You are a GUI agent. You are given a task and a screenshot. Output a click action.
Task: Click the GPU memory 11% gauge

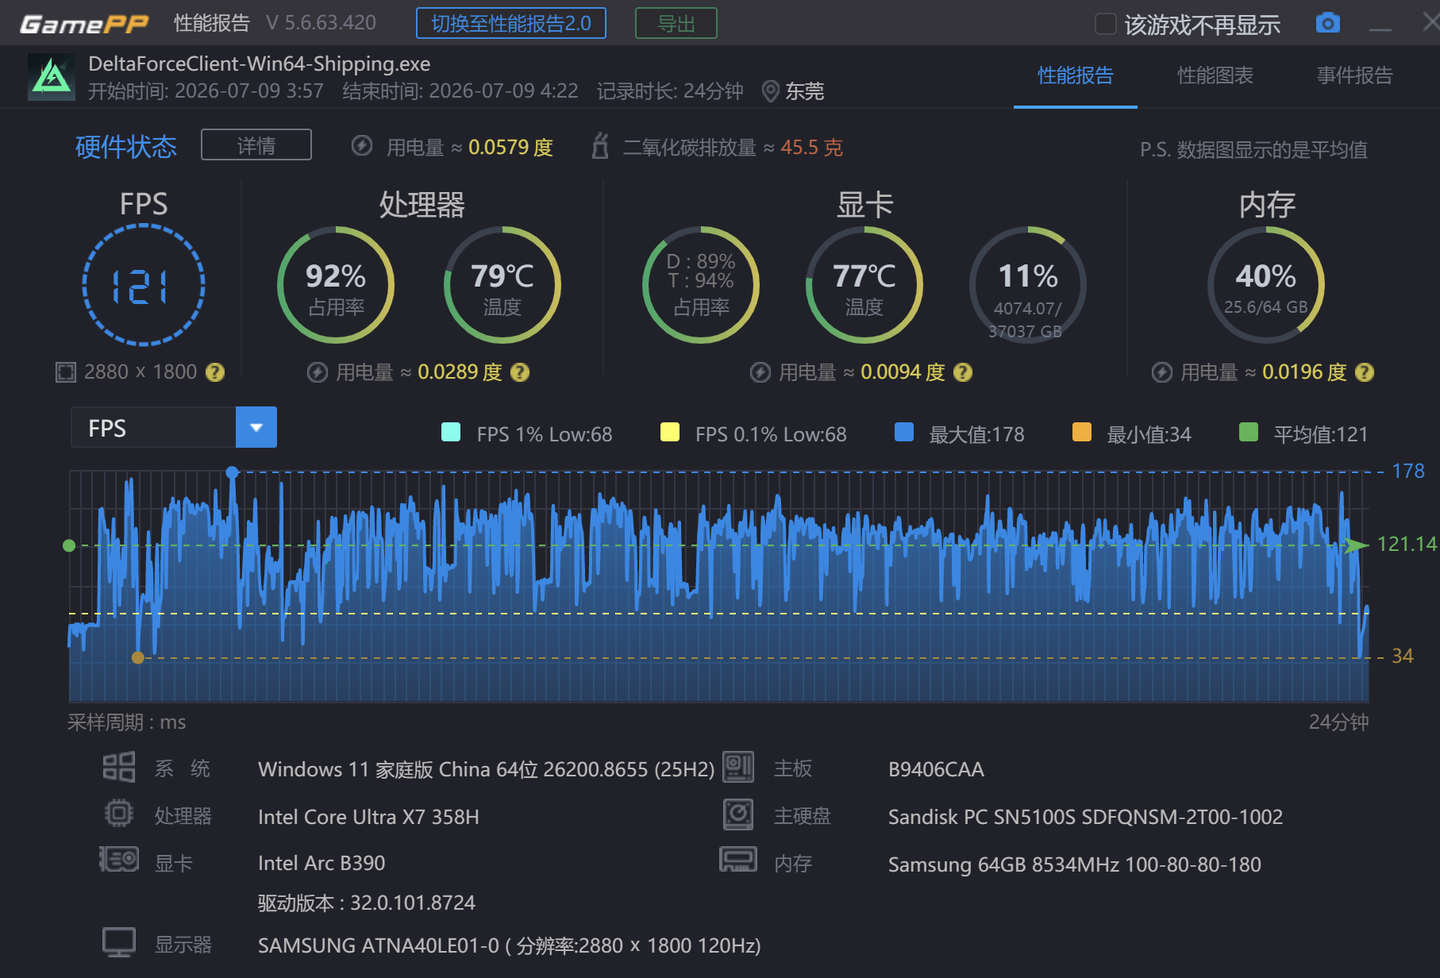coord(1027,286)
